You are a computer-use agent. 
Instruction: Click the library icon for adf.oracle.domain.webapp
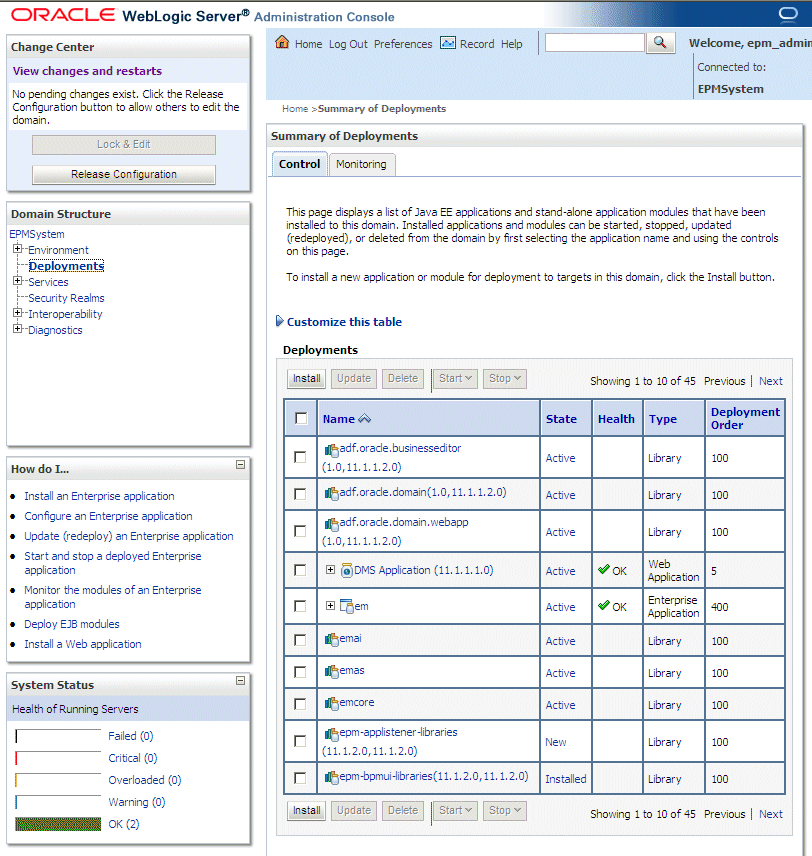(331, 524)
